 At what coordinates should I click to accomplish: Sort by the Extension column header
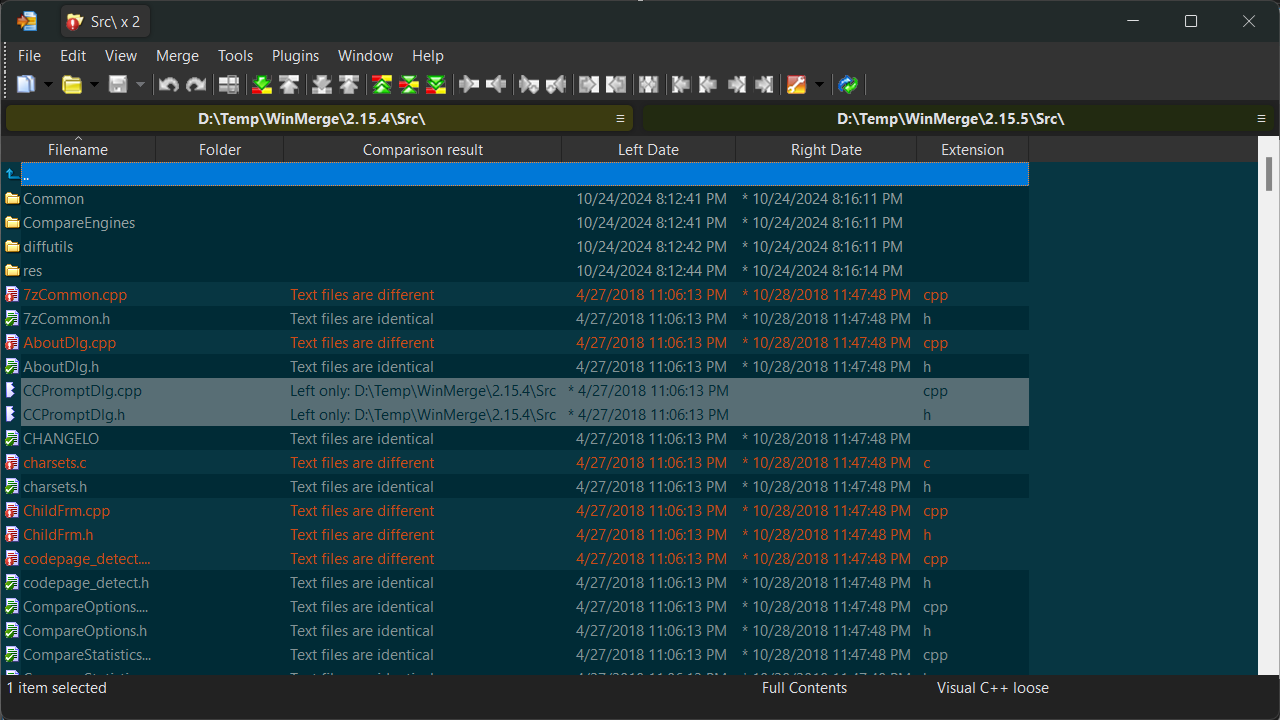(x=972, y=150)
